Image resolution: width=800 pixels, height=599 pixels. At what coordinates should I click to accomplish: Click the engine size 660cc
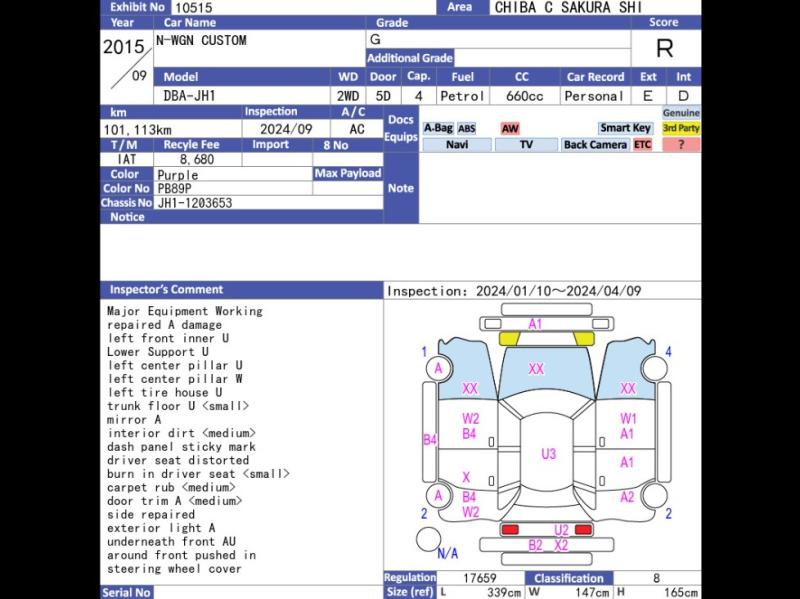coord(524,96)
